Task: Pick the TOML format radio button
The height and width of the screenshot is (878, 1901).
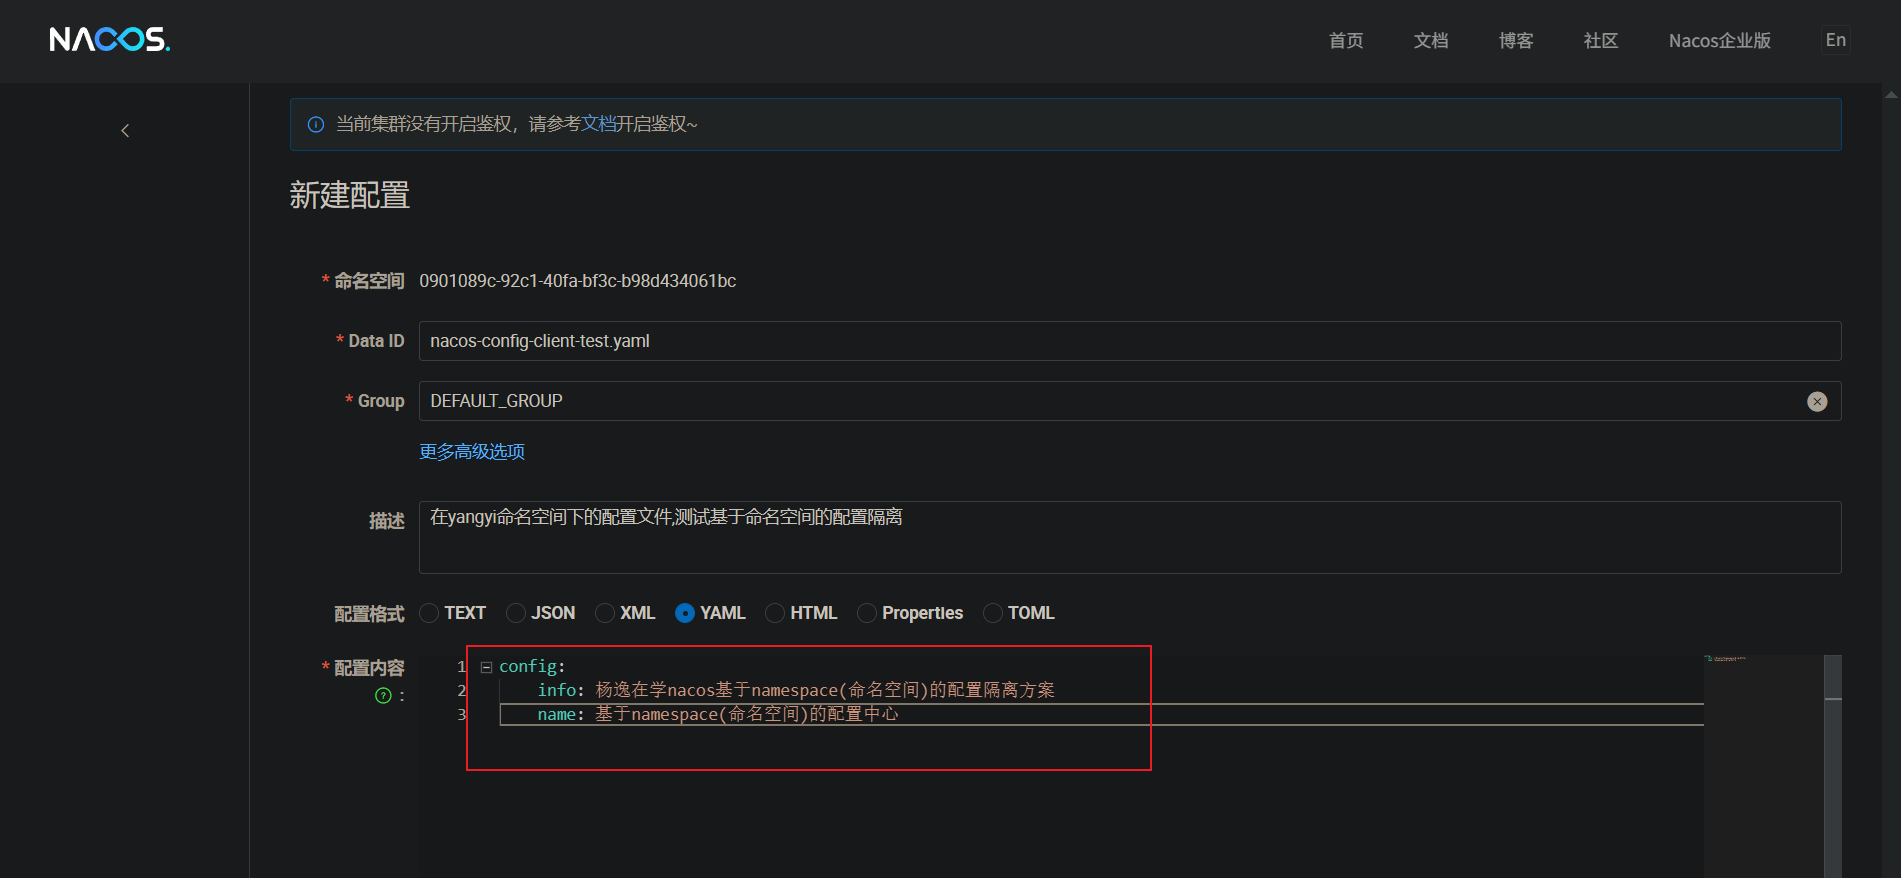Action: (993, 613)
